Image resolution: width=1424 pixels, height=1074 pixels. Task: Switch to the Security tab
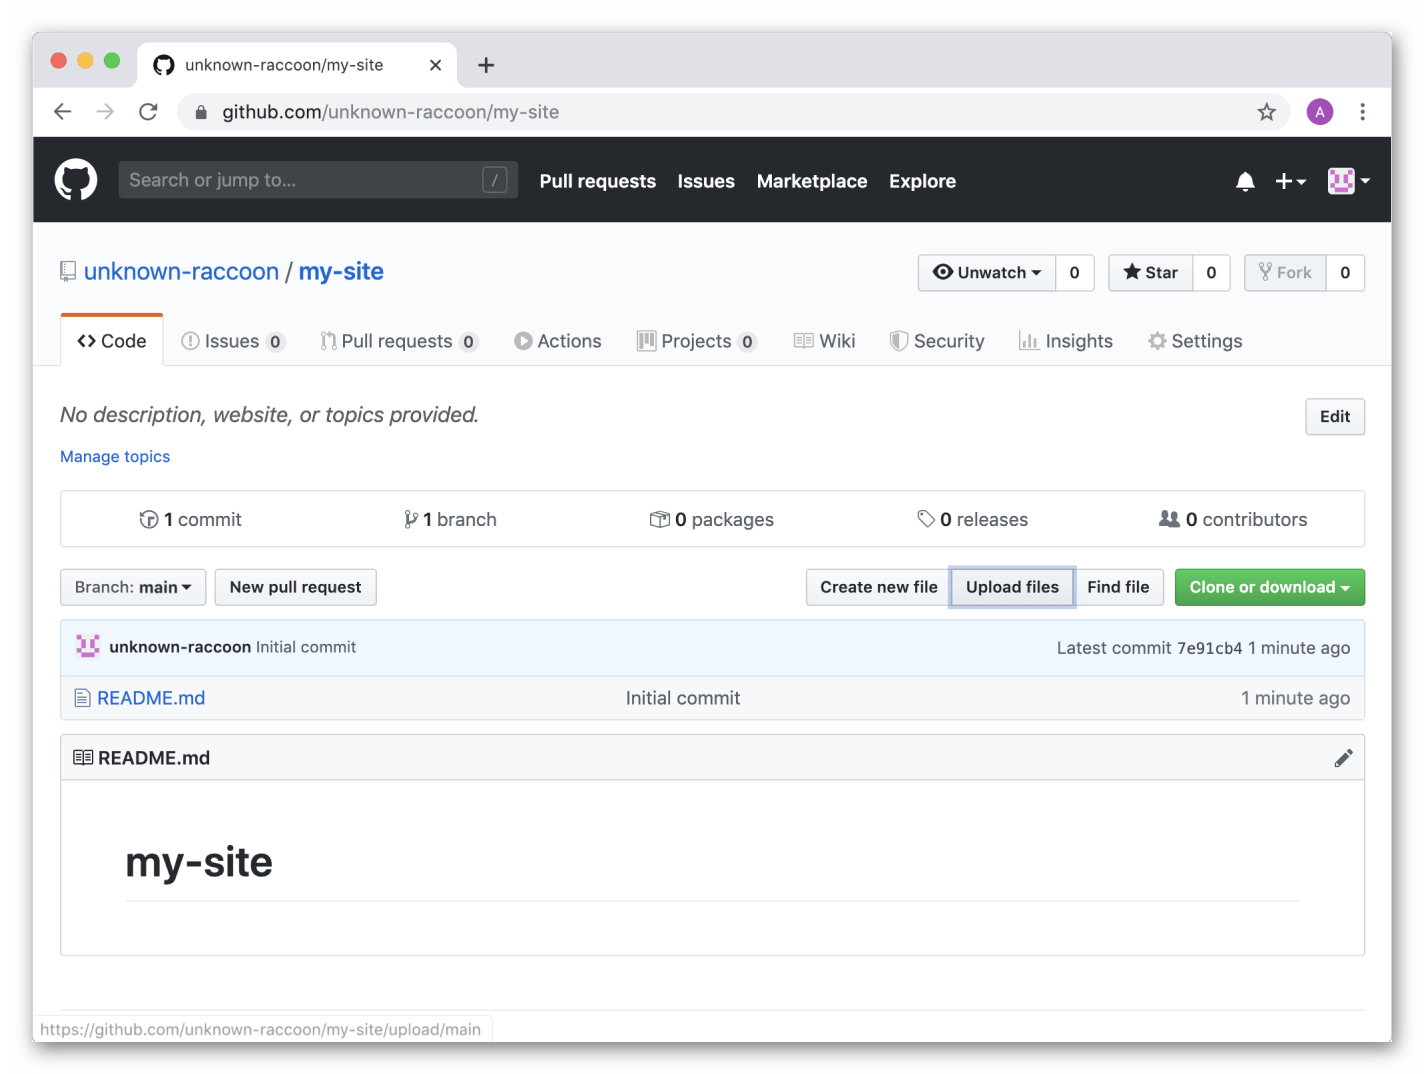point(937,341)
